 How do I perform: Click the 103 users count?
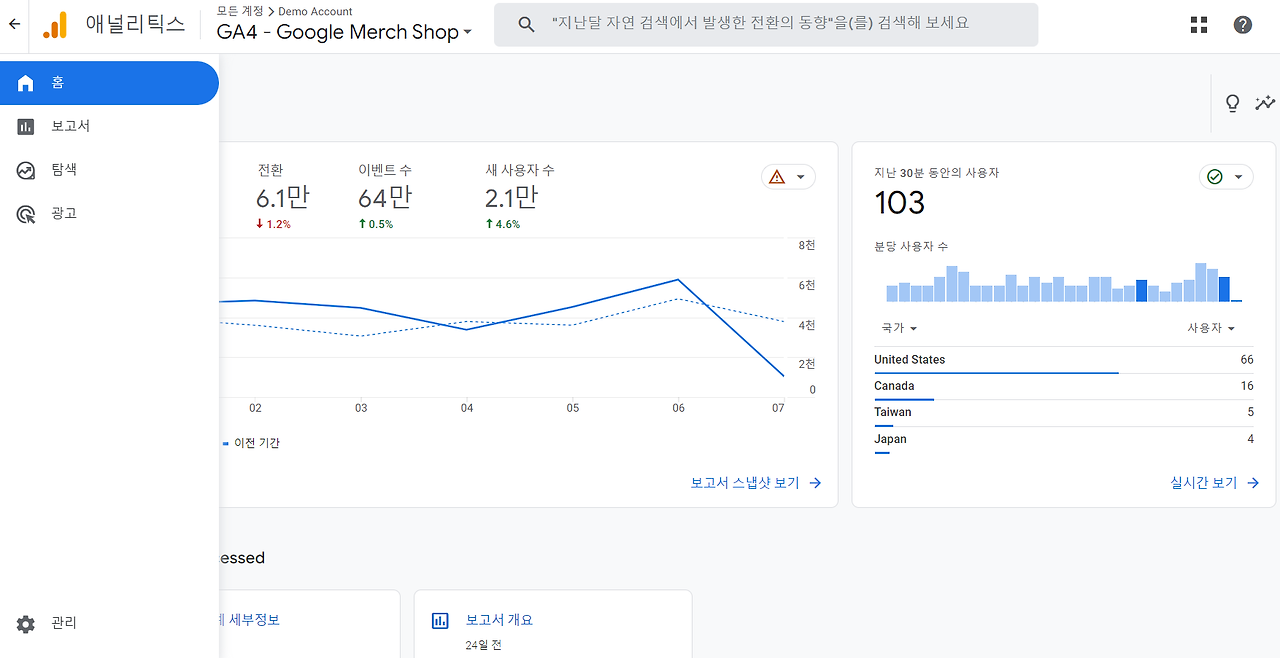pyautogui.click(x=900, y=203)
